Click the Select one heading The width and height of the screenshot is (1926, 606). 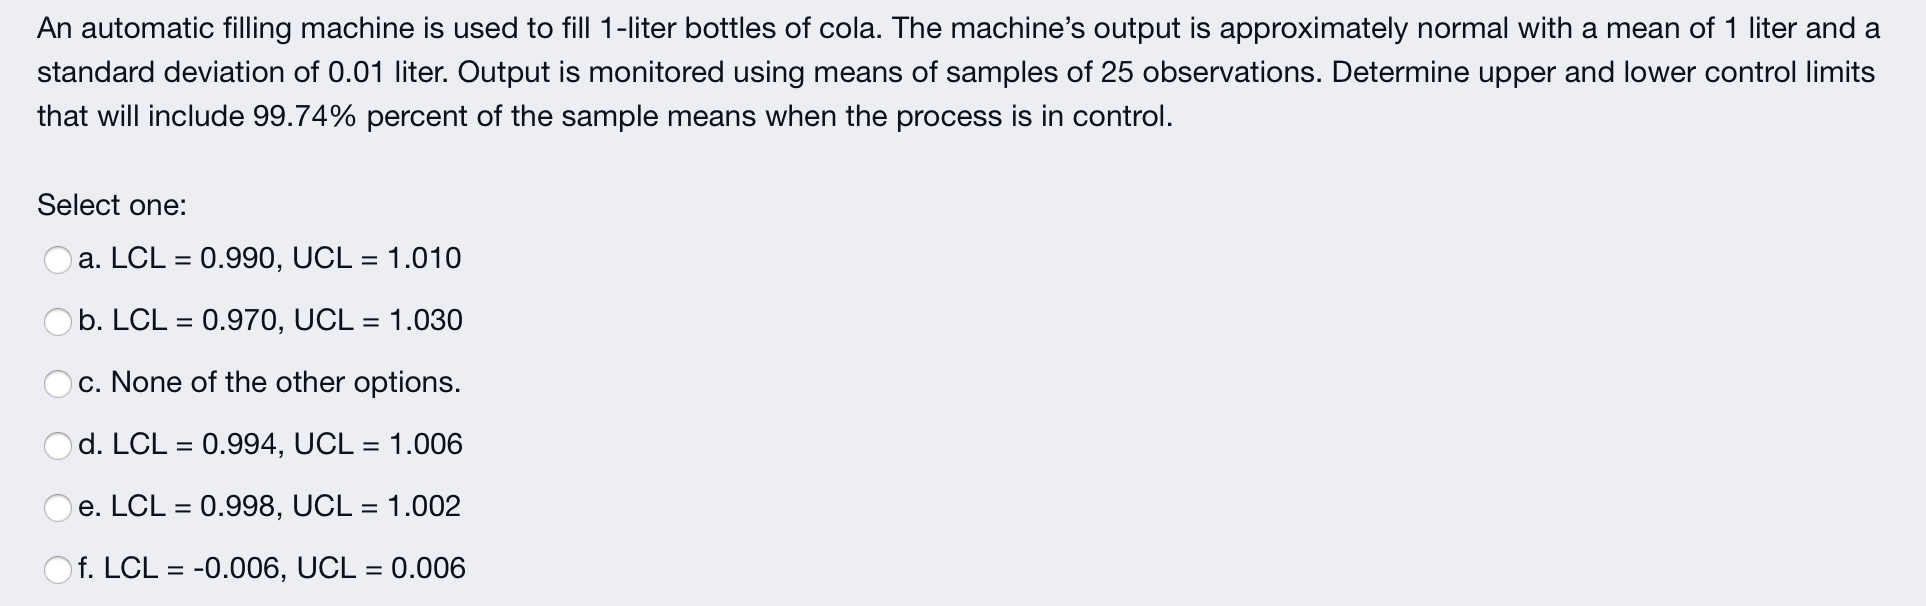point(111,205)
